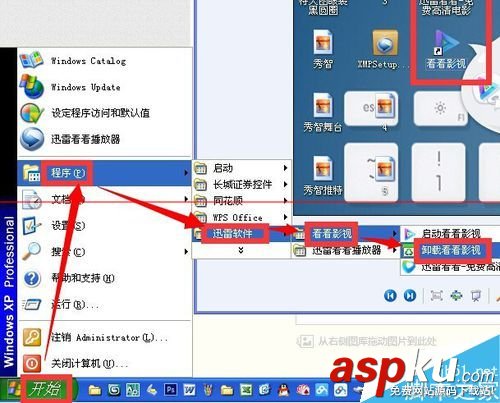Open the 程序(P) submenu
500x403 pixels.
pos(105,173)
